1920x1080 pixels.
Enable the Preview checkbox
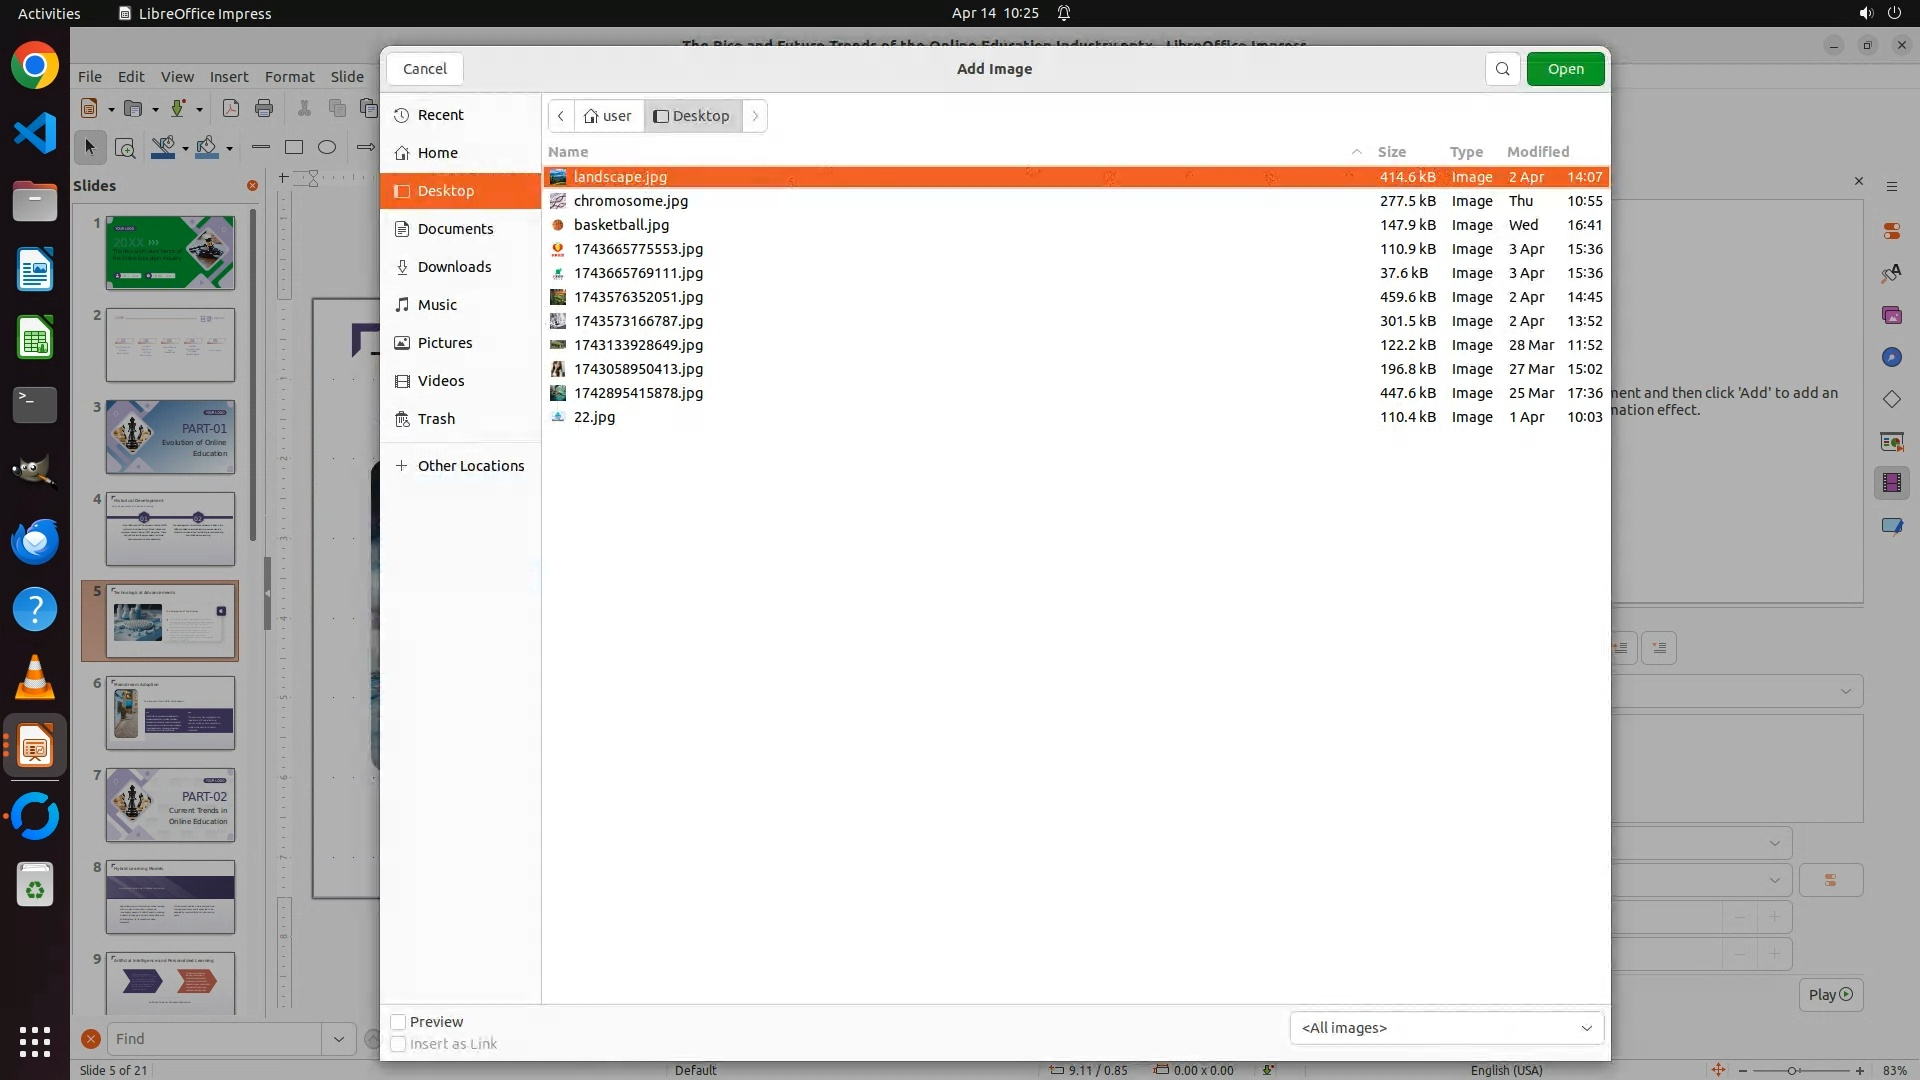coord(398,1022)
